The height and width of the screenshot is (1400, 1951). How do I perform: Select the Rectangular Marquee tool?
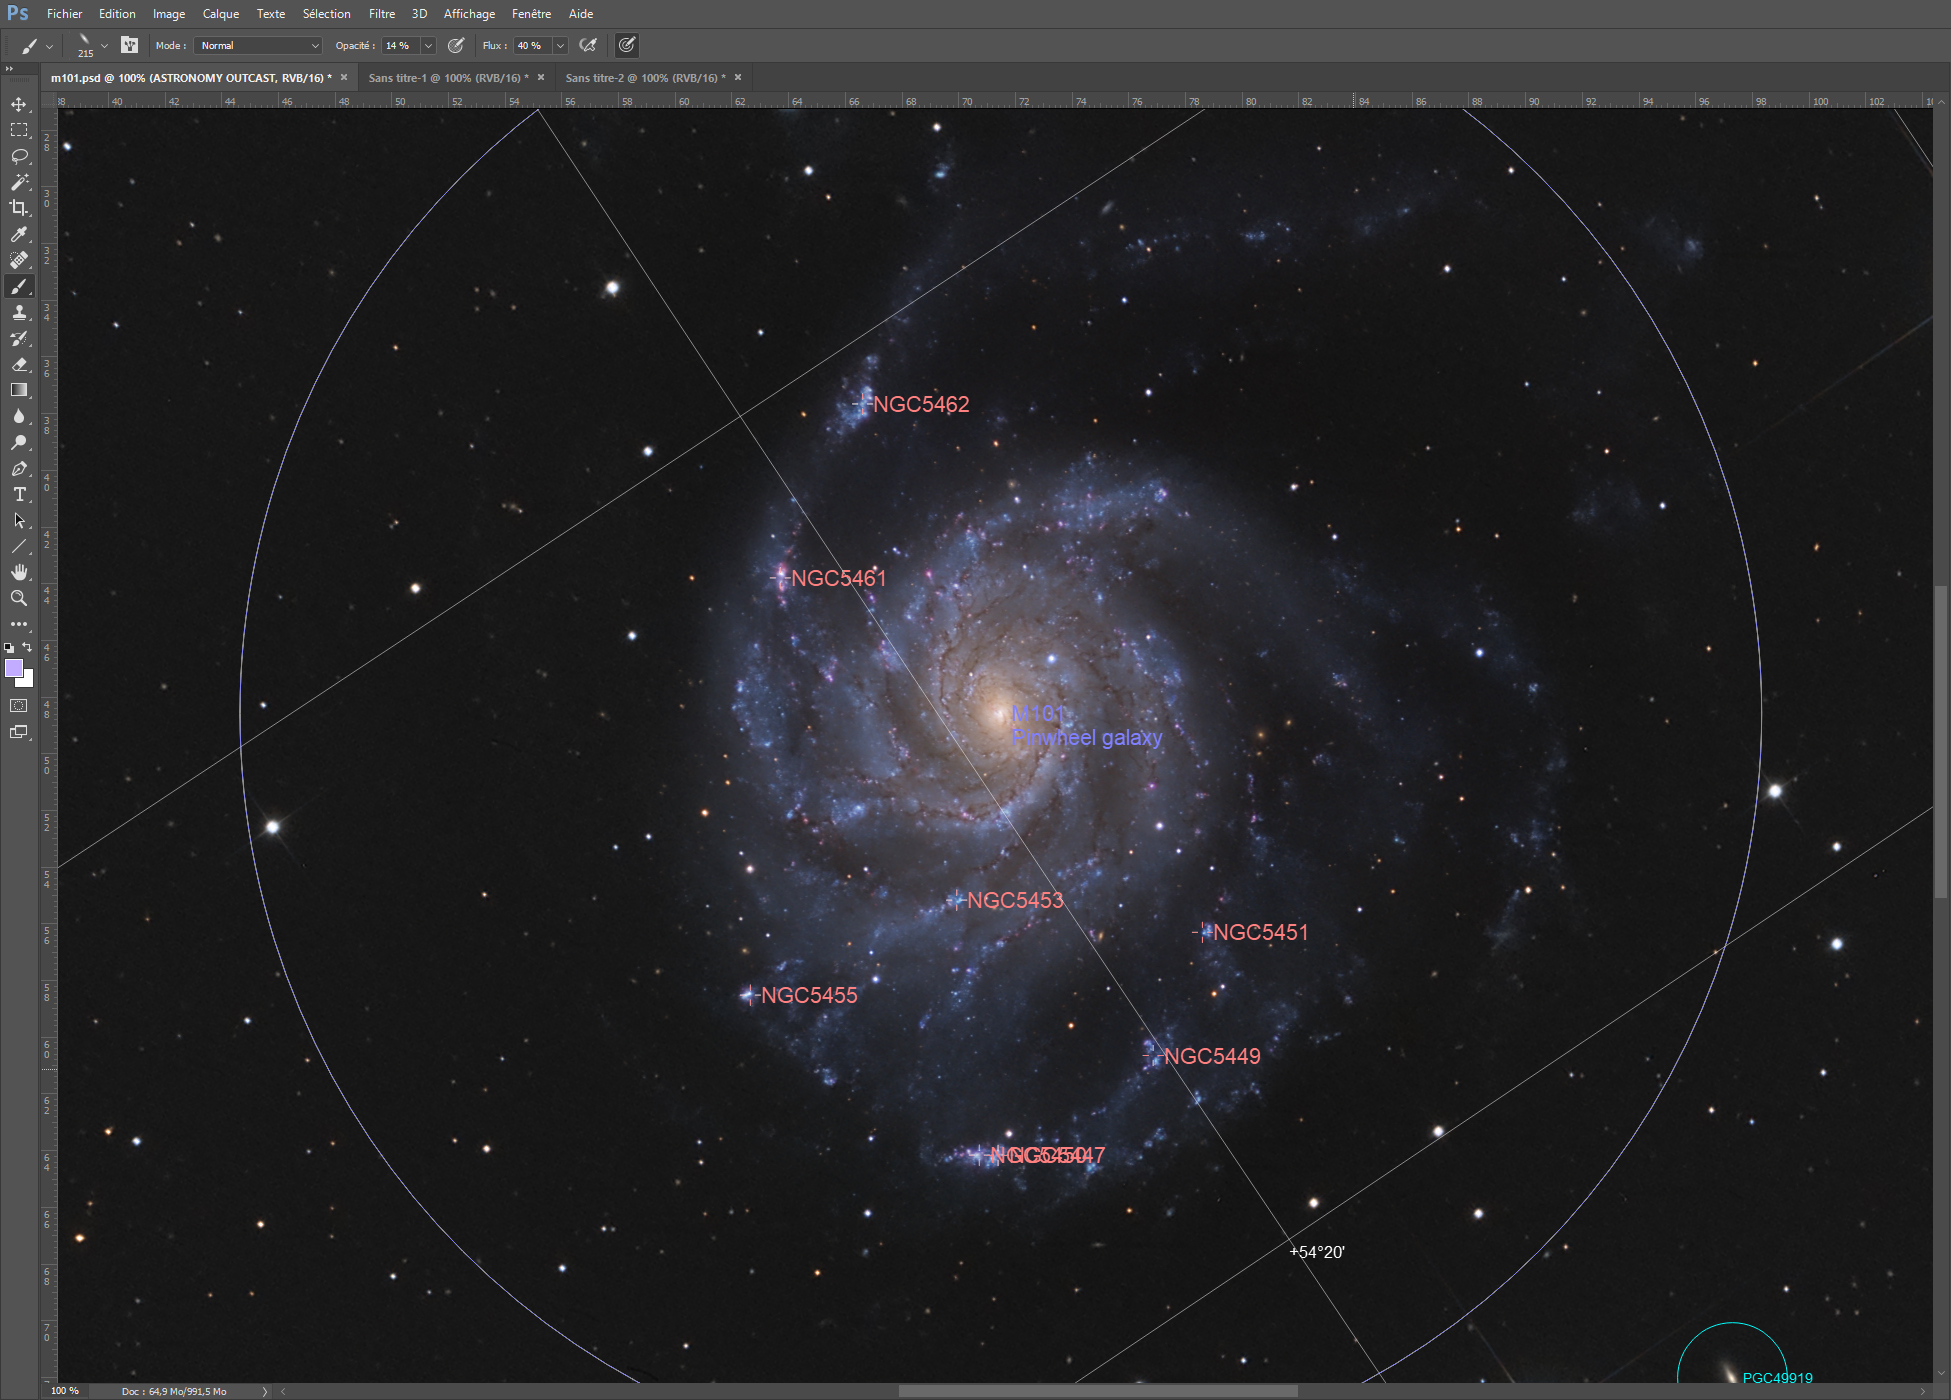pyautogui.click(x=19, y=130)
